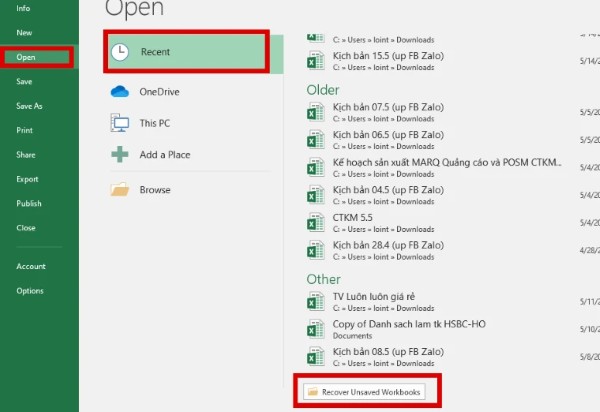Open the Account page
The height and width of the screenshot is (412, 600).
30,266
